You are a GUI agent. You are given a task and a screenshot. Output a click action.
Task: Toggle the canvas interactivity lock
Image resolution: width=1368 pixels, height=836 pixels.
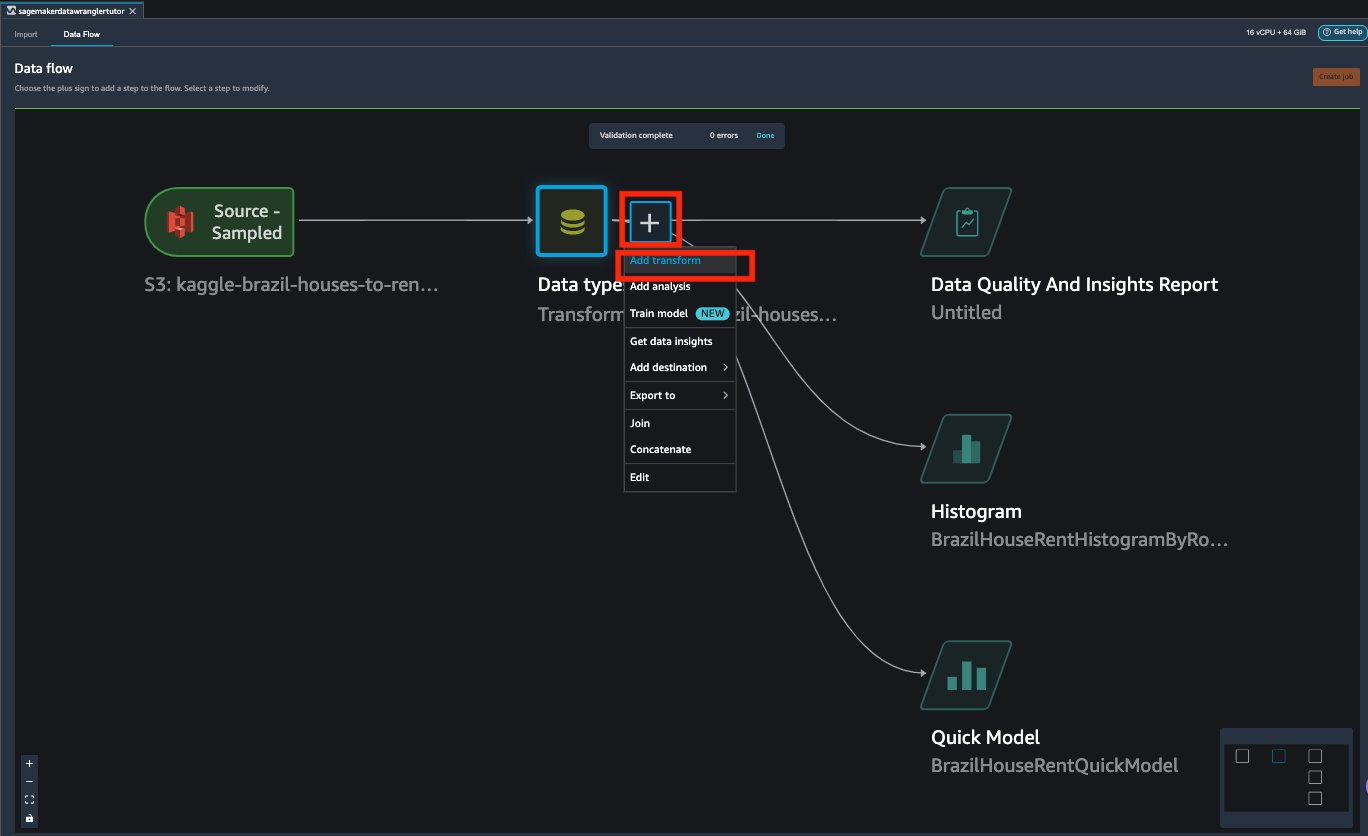[x=29, y=818]
